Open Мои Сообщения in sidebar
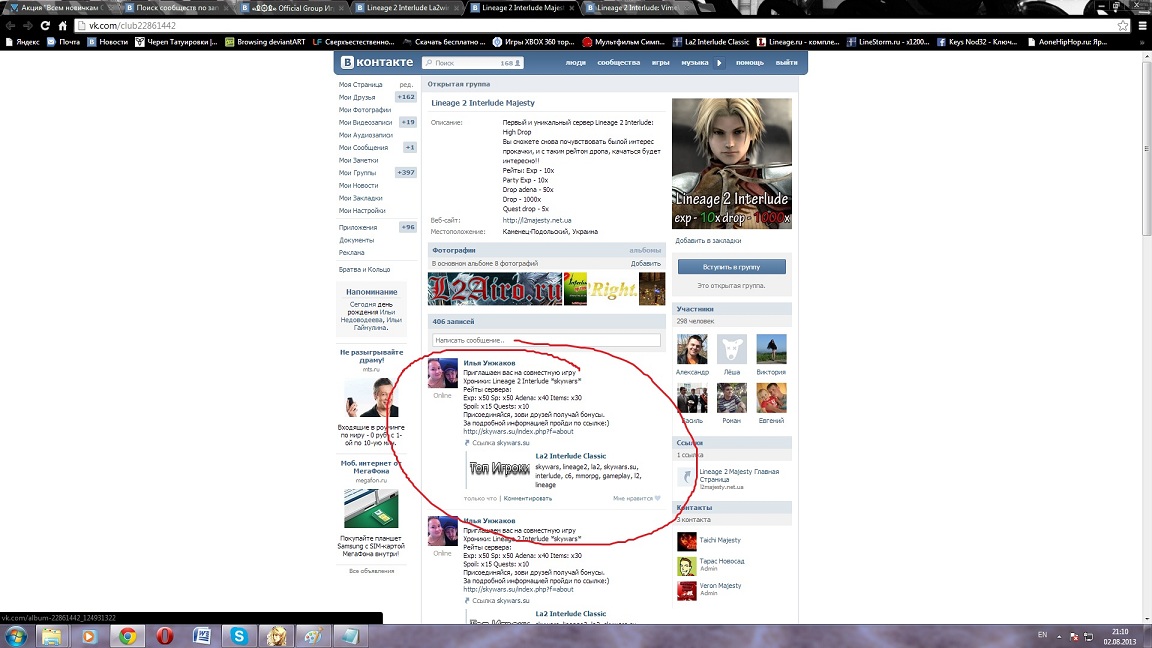 click(x=363, y=147)
